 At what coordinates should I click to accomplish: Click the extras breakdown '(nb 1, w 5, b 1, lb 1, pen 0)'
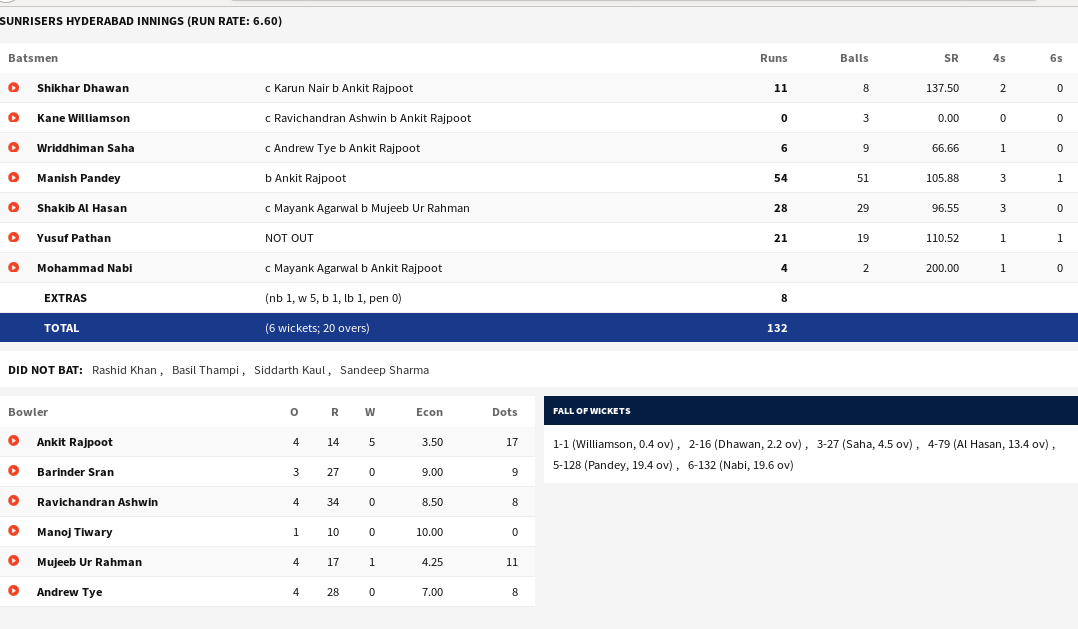(333, 298)
